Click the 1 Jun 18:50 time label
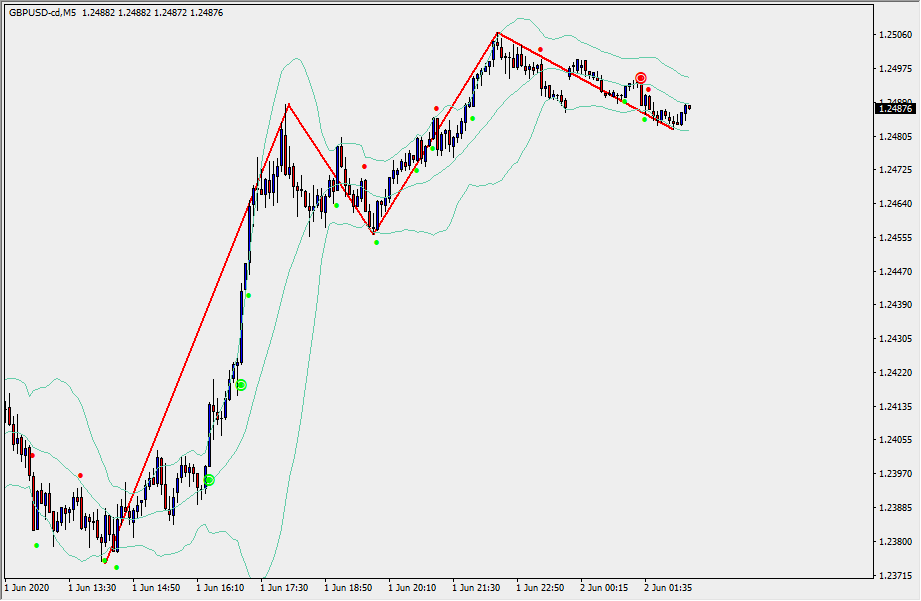This screenshot has width=921, height=601. point(349,589)
